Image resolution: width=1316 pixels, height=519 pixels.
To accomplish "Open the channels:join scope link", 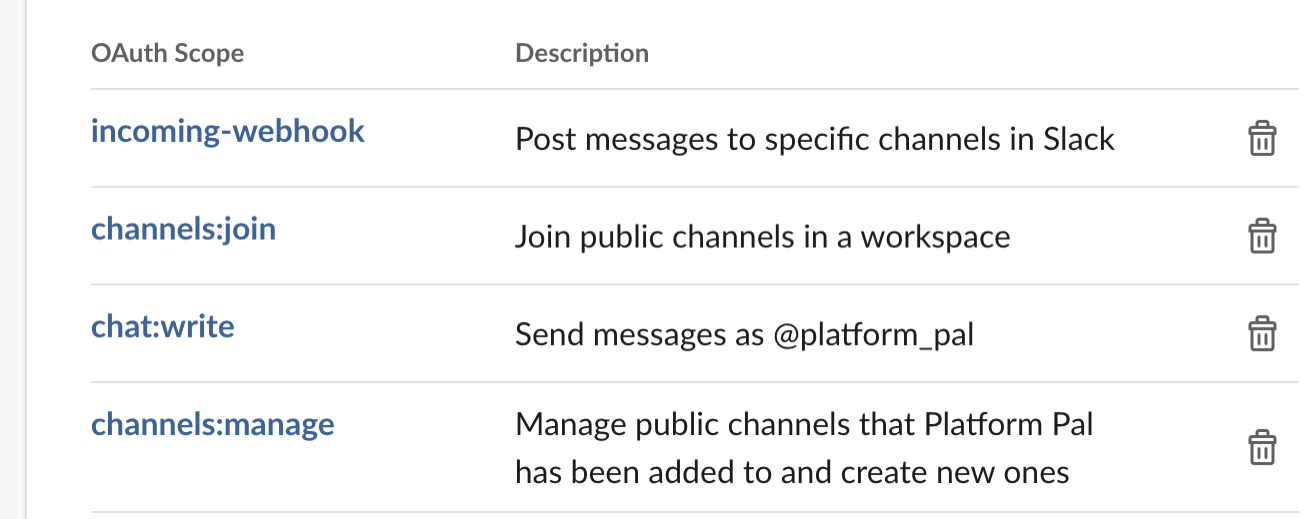I will click(x=183, y=229).
